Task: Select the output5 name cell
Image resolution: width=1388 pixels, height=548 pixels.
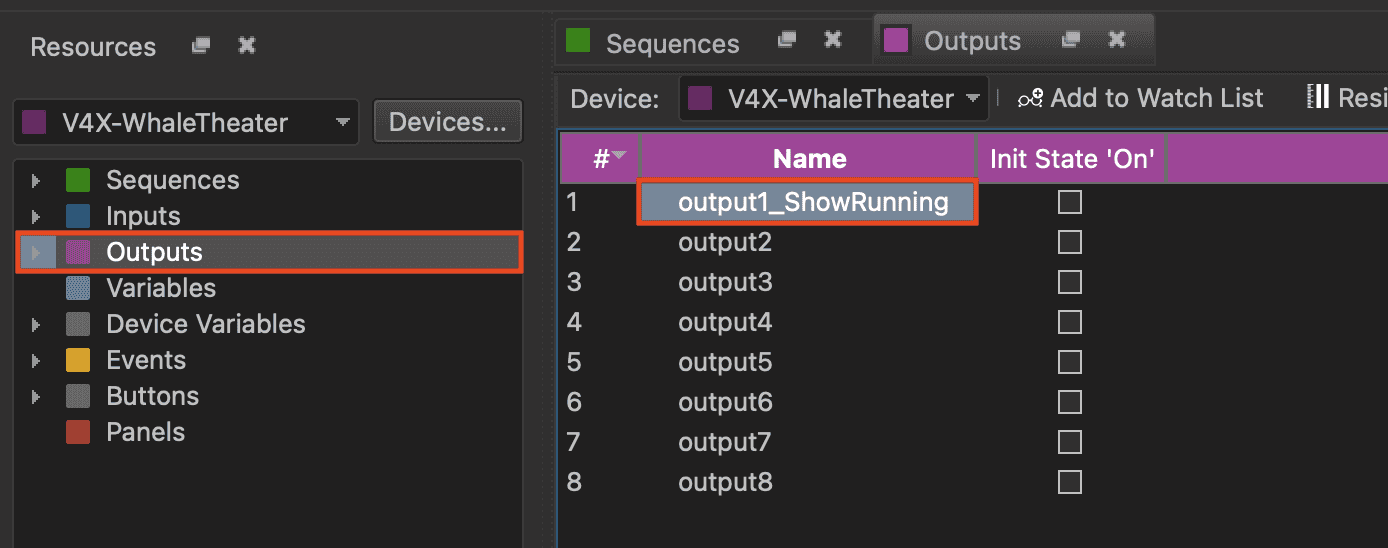Action: (725, 362)
